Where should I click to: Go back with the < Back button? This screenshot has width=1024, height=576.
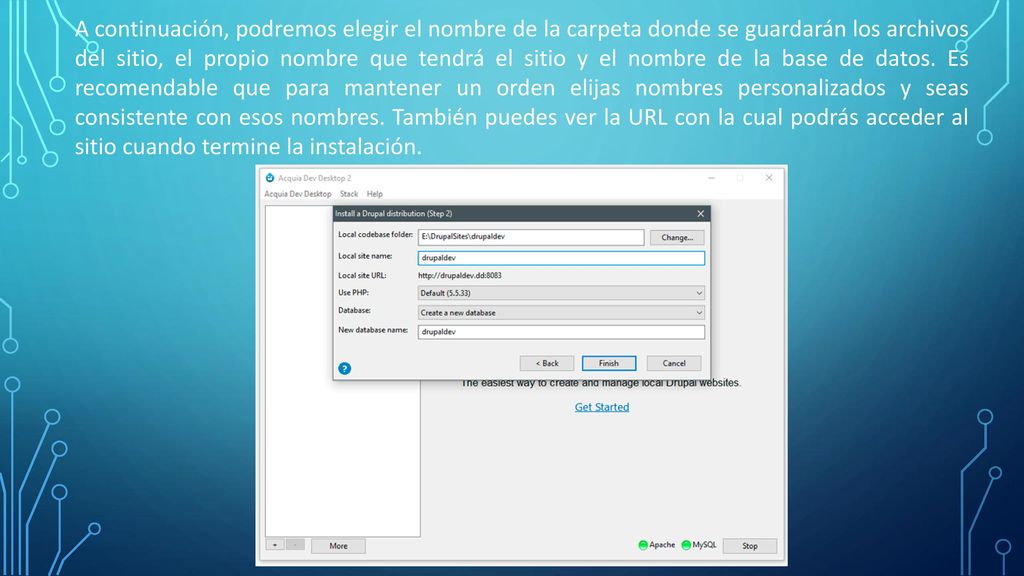pyautogui.click(x=547, y=363)
